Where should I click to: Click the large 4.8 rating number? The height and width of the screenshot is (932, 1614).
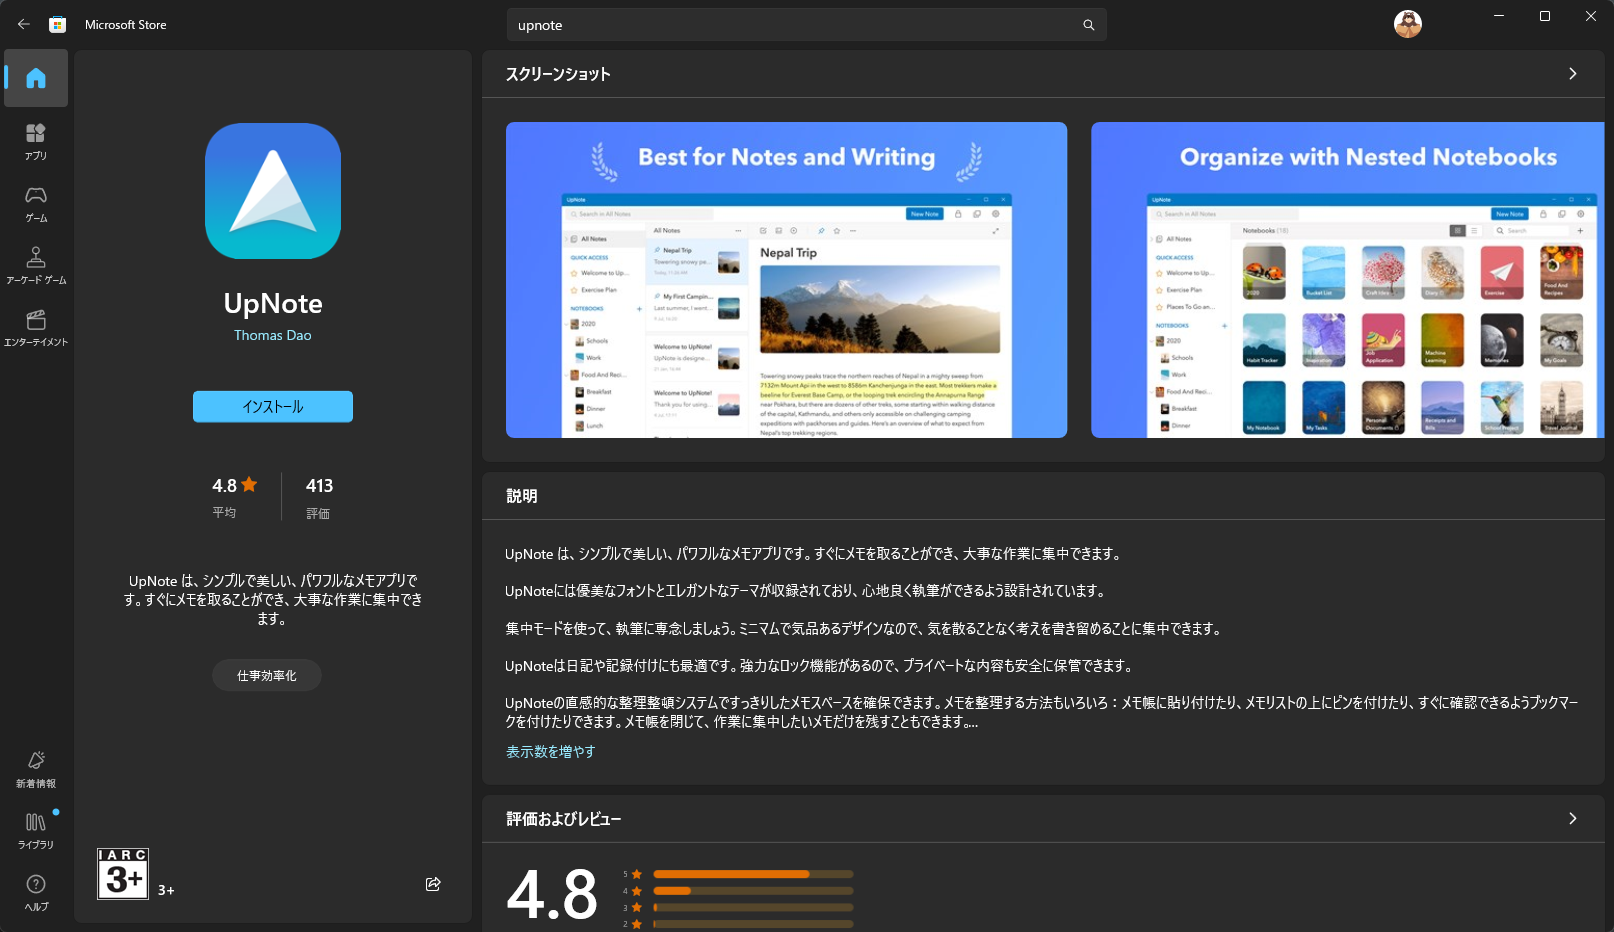[x=552, y=894]
